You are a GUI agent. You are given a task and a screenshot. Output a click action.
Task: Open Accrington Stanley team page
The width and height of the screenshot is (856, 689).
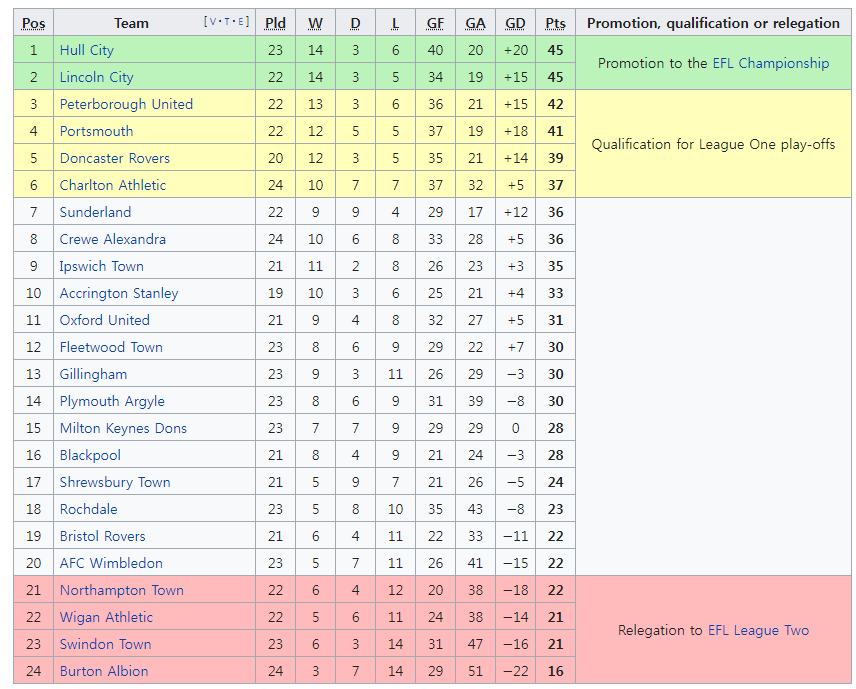[x=119, y=293]
